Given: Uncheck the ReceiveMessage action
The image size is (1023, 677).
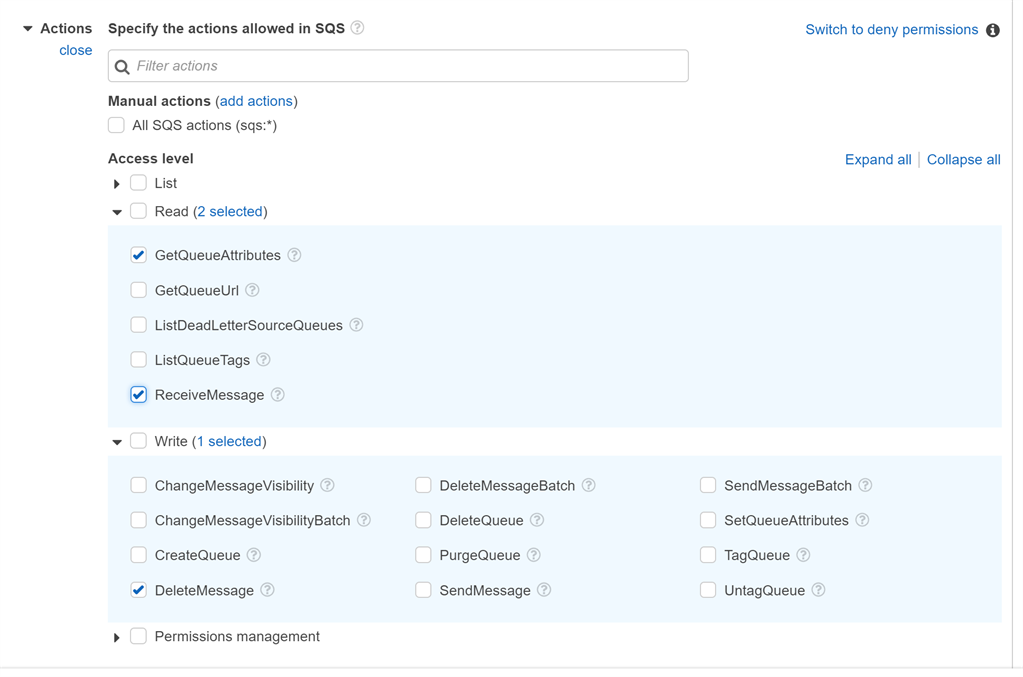Looking at the screenshot, I should 138,394.
